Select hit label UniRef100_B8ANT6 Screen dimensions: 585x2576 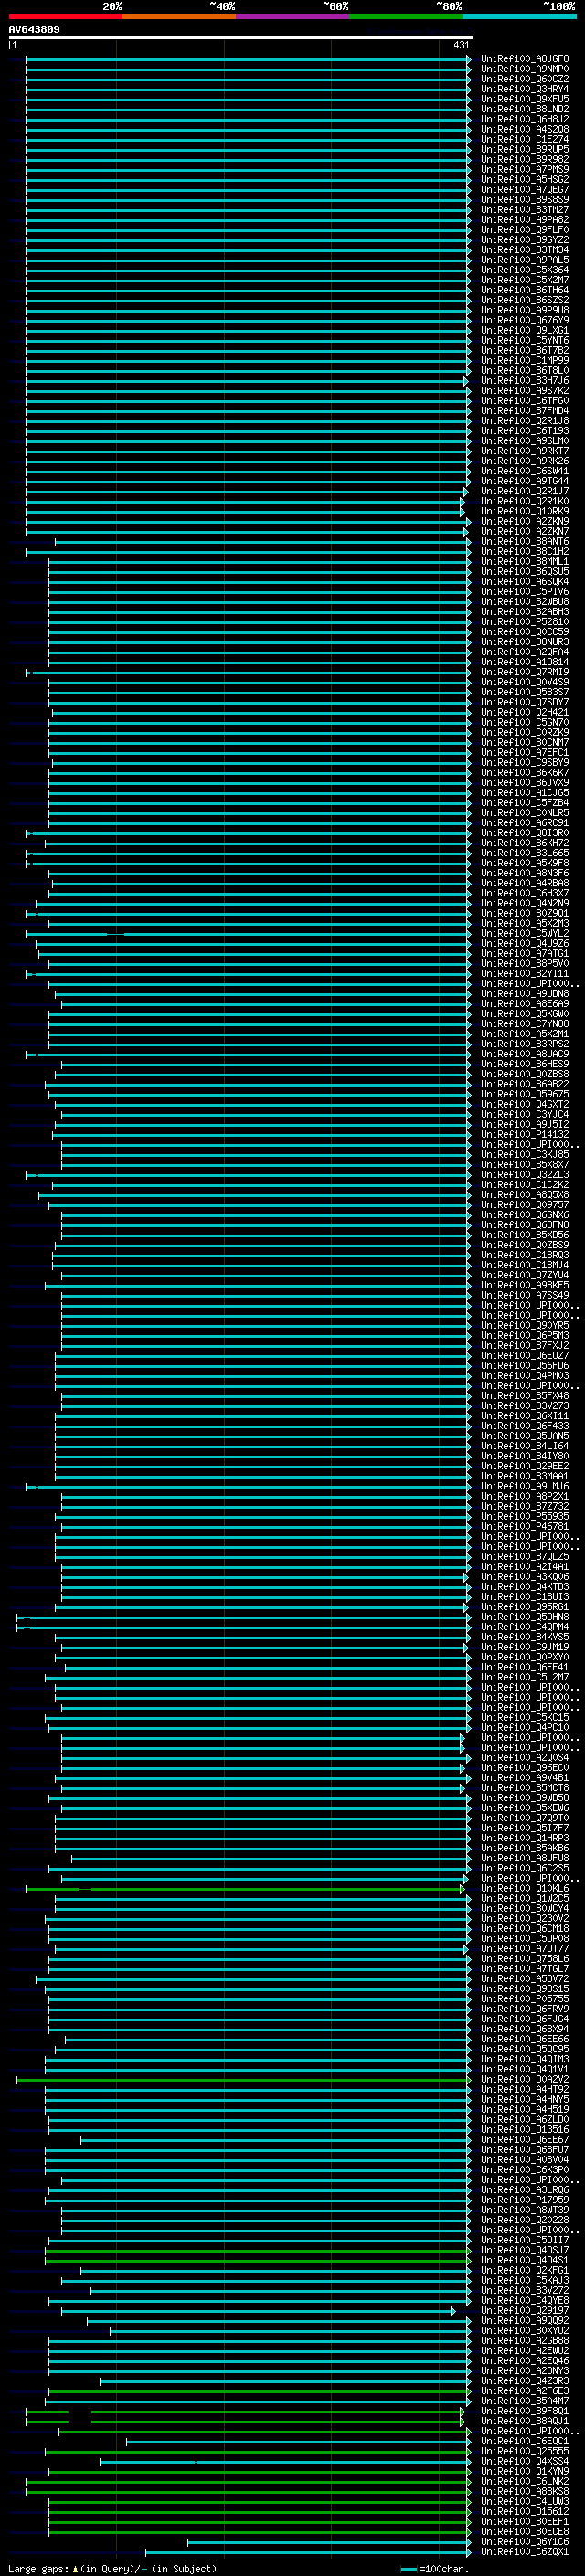coord(525,542)
